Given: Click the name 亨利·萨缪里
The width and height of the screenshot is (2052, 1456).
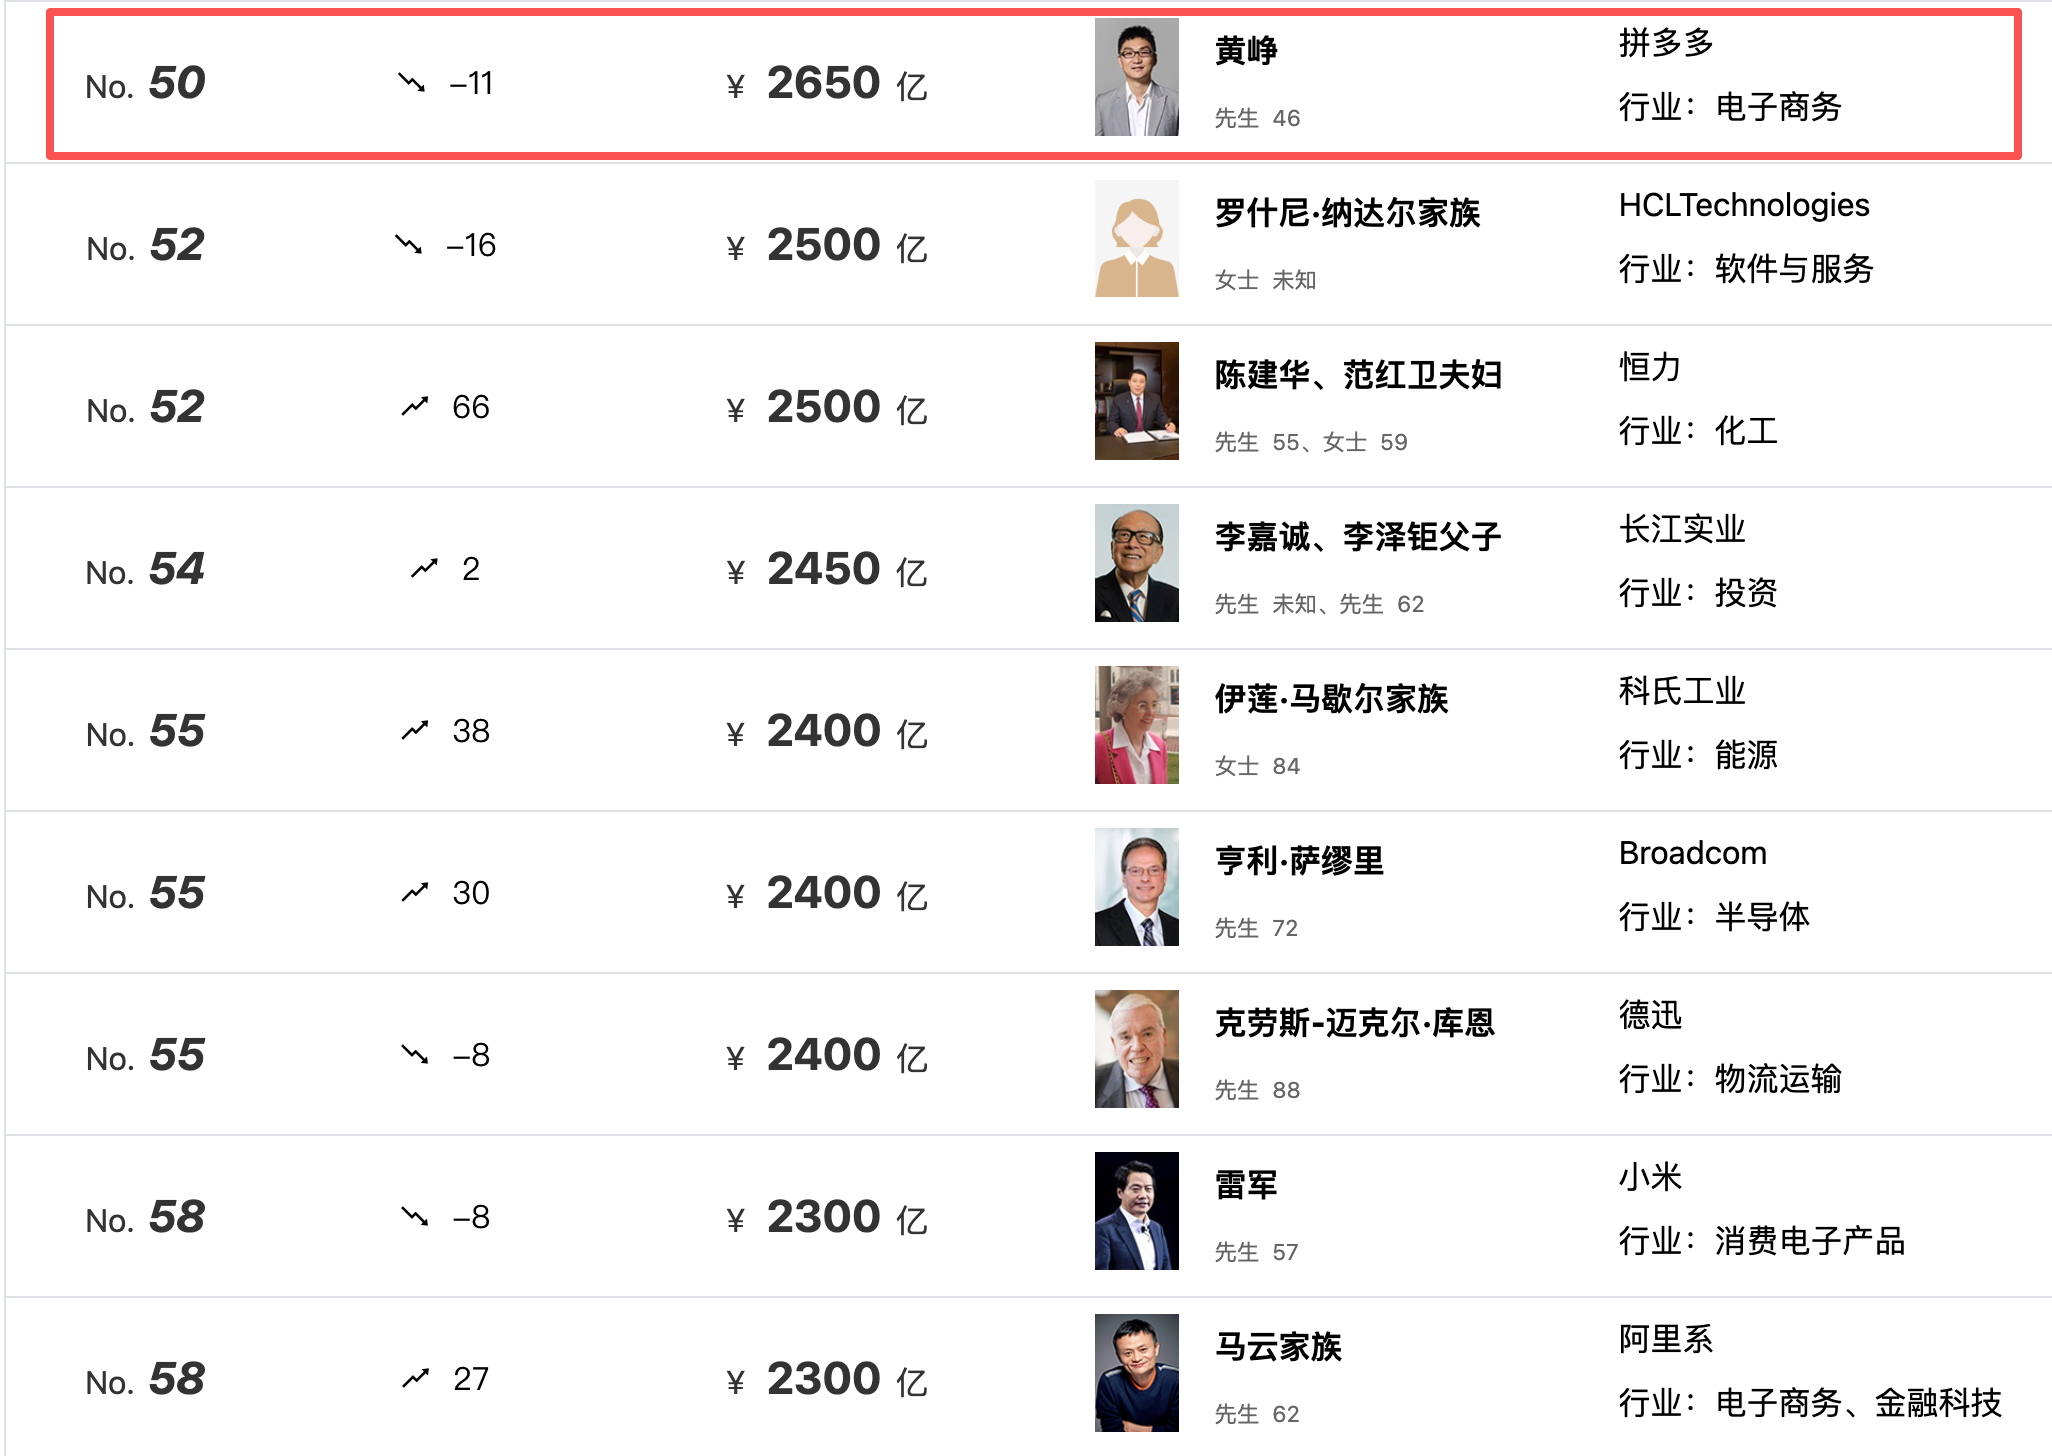Looking at the screenshot, I should (1299, 861).
